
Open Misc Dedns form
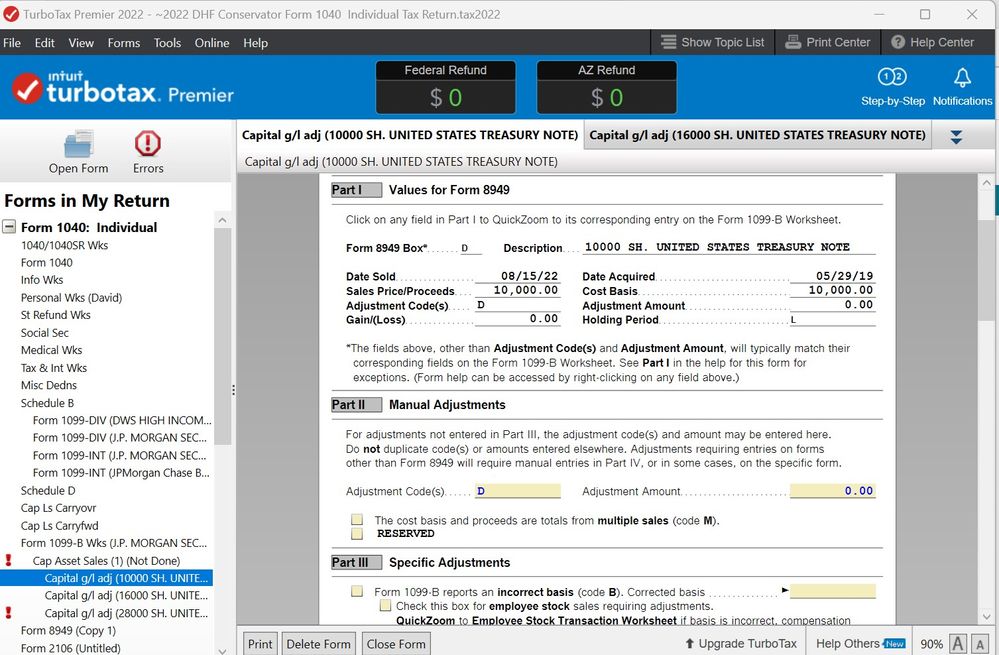(48, 385)
